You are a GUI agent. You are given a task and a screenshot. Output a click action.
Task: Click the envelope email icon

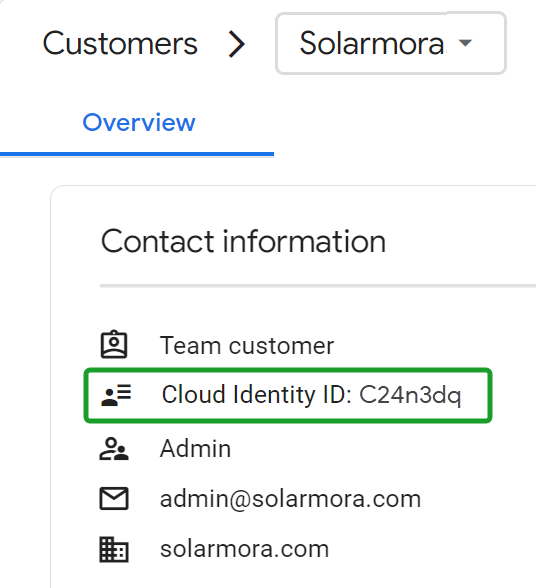pos(114,499)
